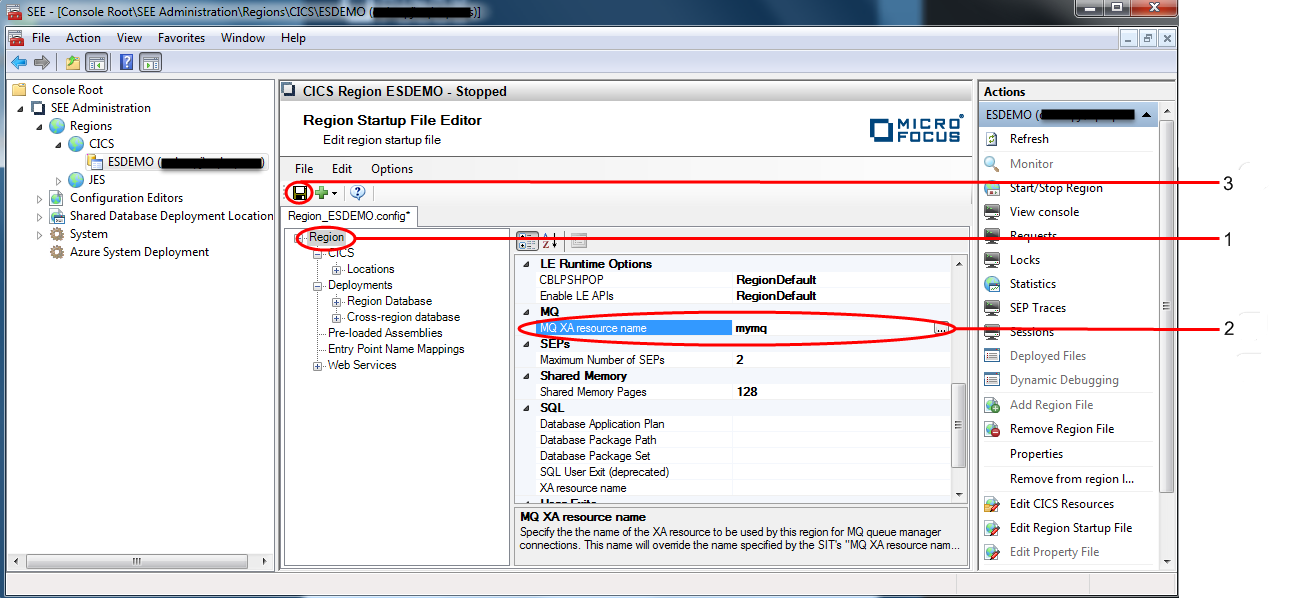Open the editor's Options menu
The height and width of the screenshot is (598, 1289).
tap(391, 169)
